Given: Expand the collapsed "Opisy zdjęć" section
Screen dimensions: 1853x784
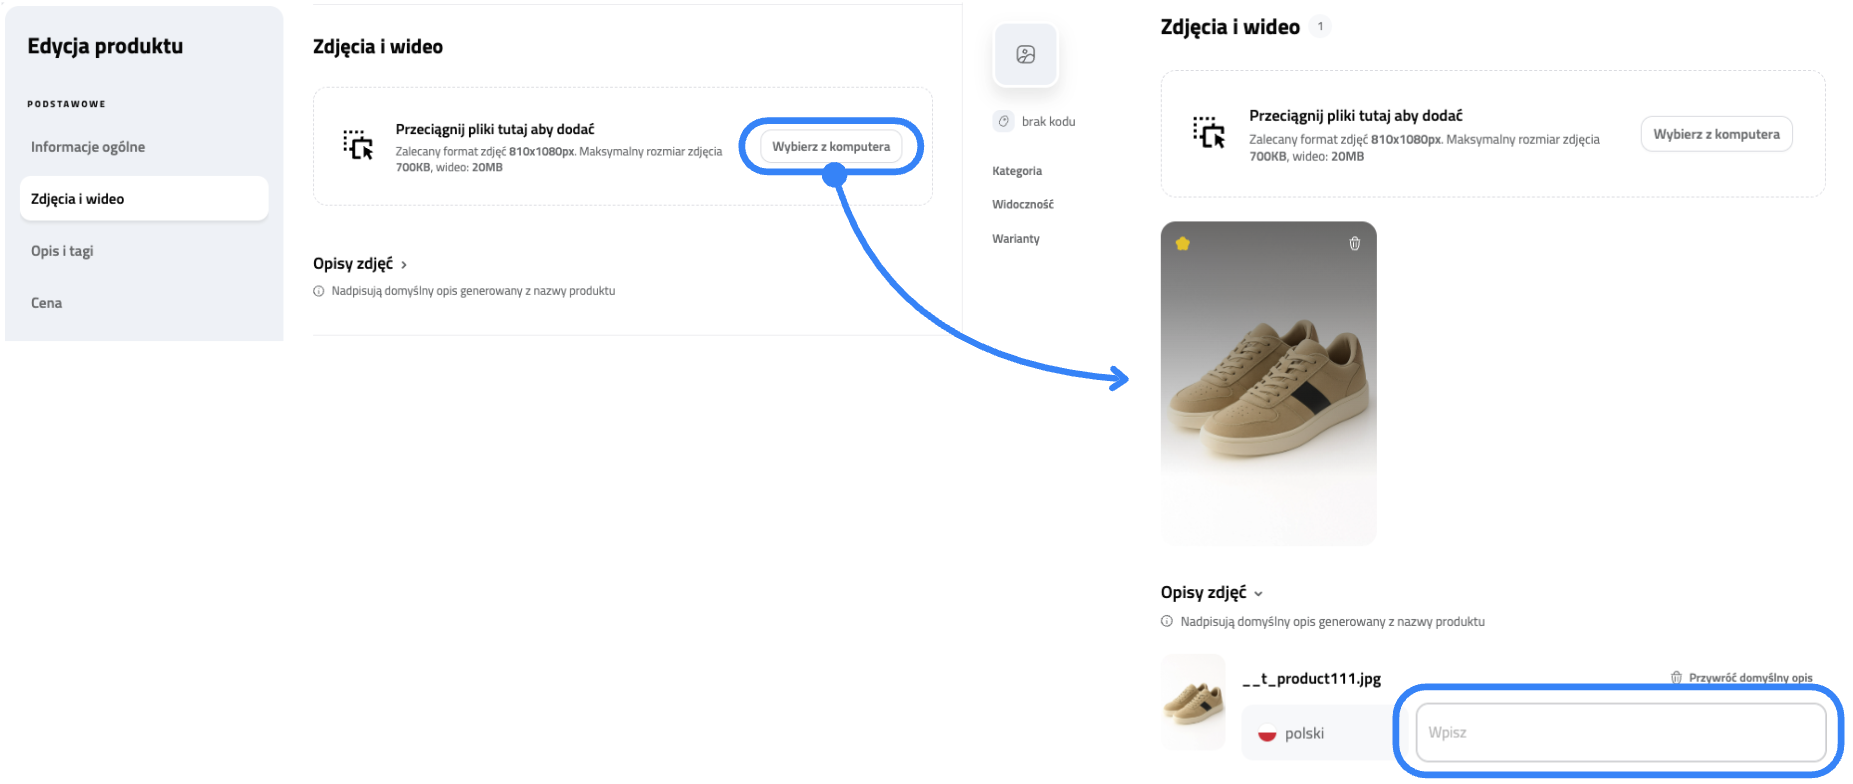Looking at the screenshot, I should click(360, 264).
